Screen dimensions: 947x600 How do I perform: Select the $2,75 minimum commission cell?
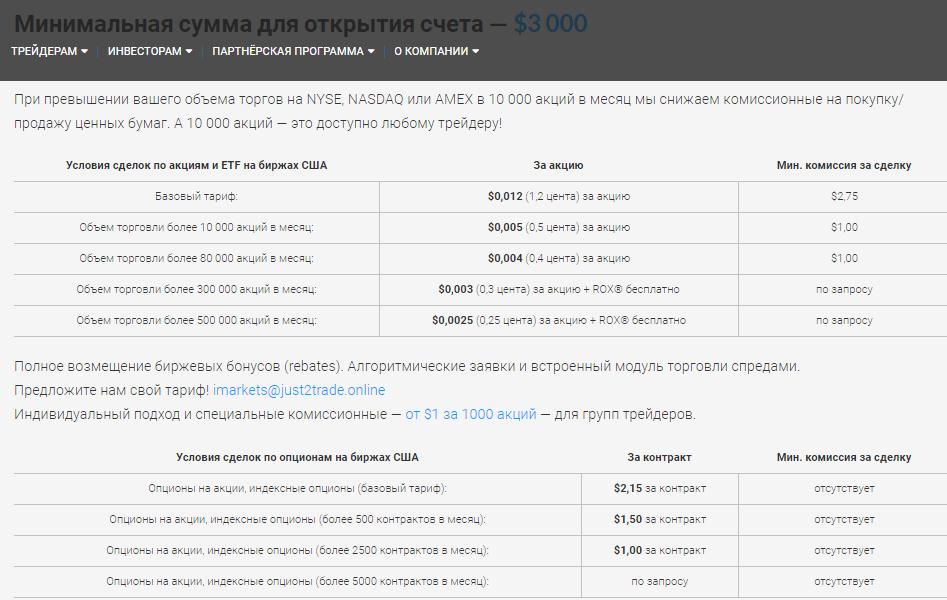coord(843,197)
